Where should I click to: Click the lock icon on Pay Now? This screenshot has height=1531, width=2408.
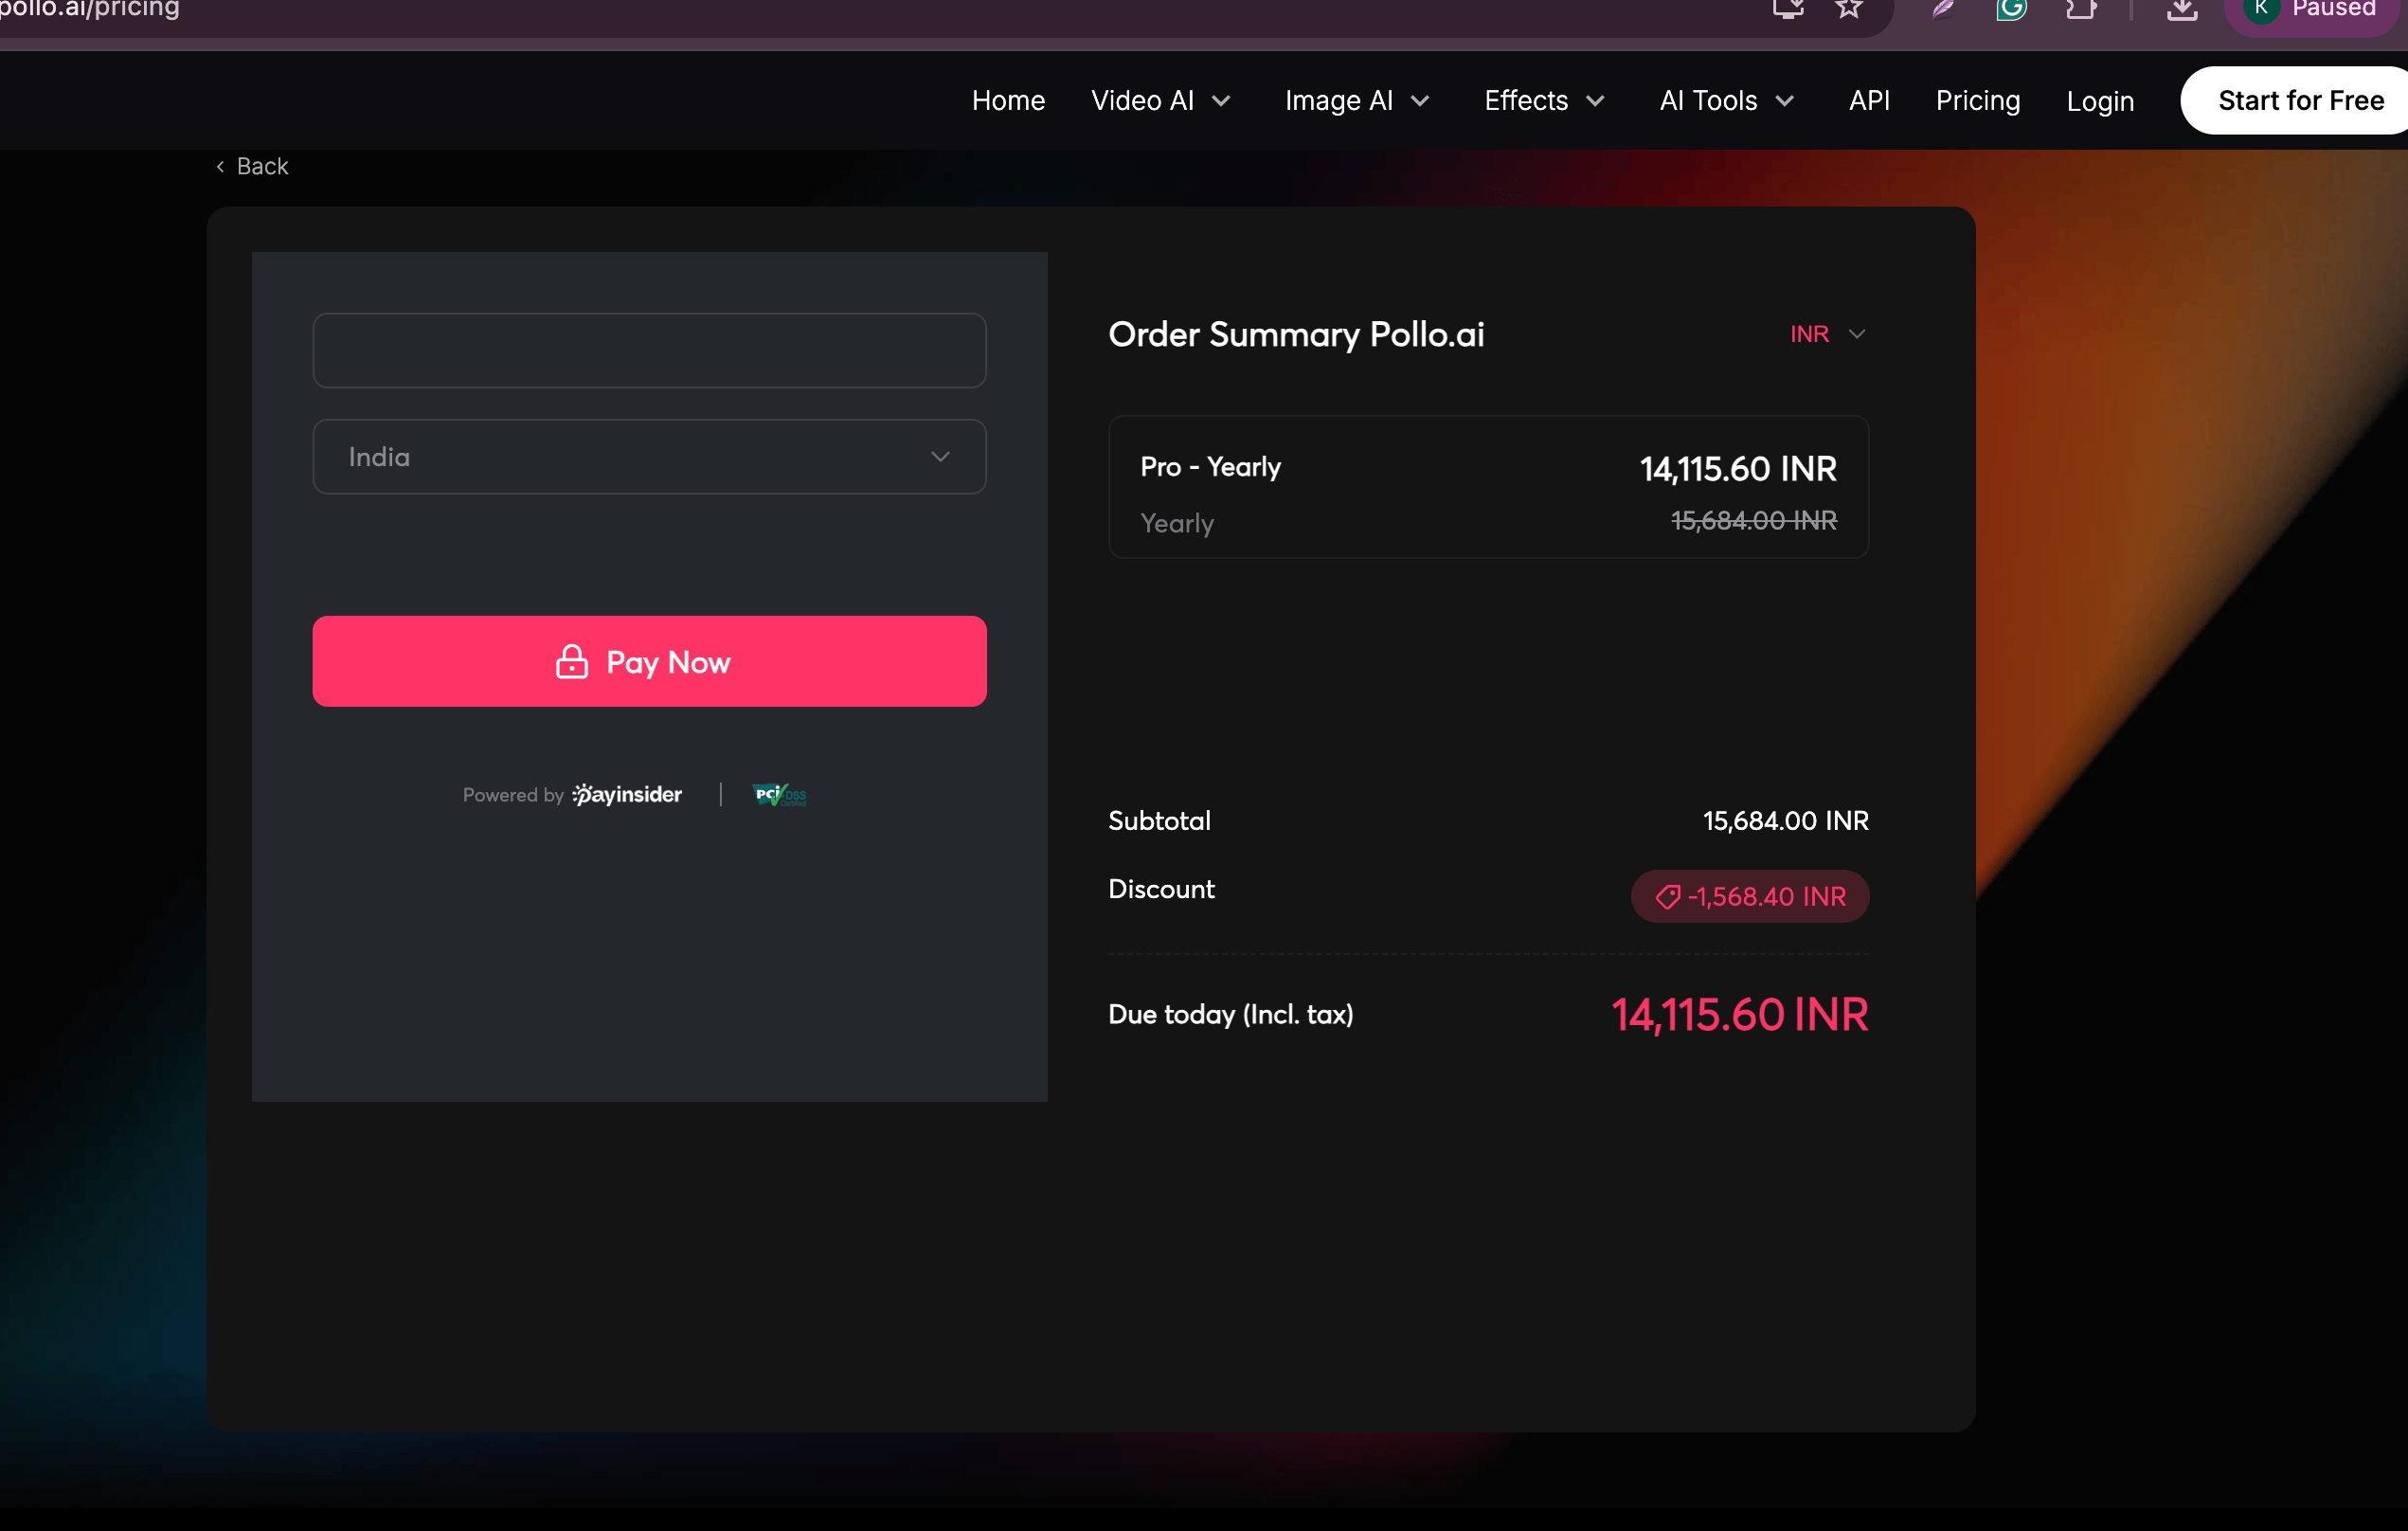(571, 661)
